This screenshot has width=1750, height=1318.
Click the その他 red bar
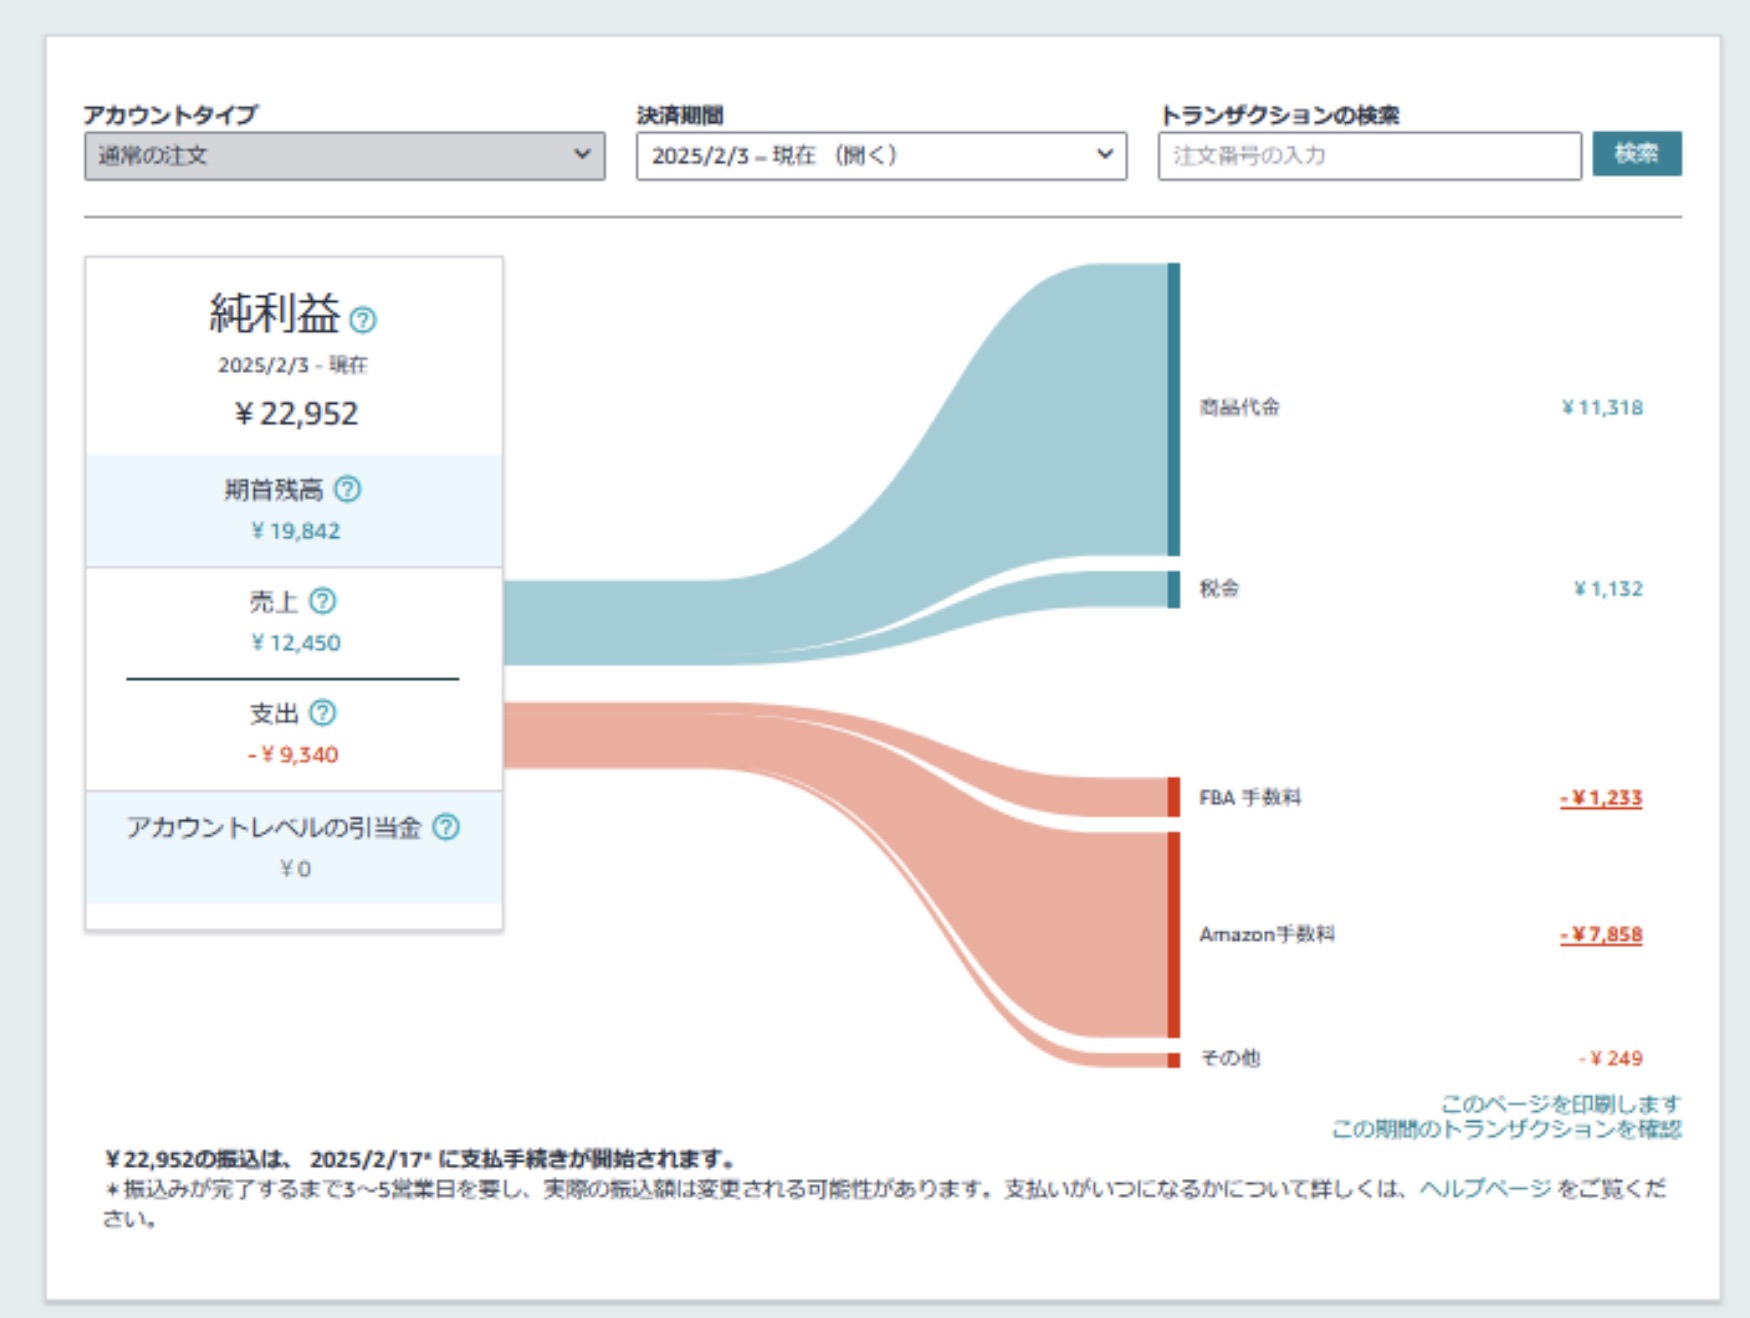[x=1174, y=1060]
